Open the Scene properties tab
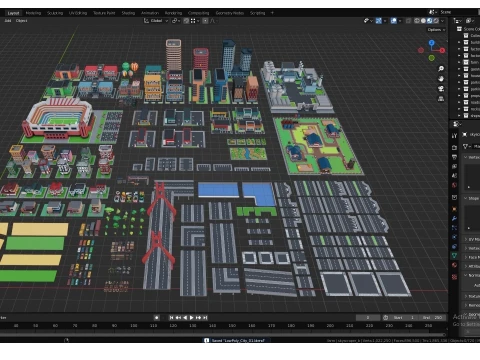 454,176
